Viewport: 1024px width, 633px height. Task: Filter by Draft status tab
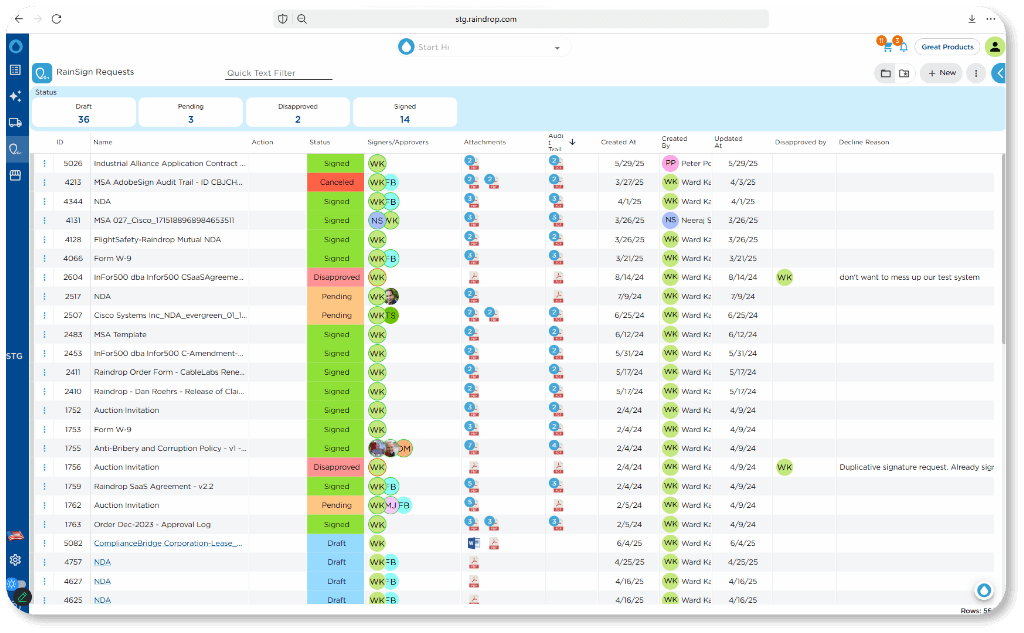click(x=84, y=113)
